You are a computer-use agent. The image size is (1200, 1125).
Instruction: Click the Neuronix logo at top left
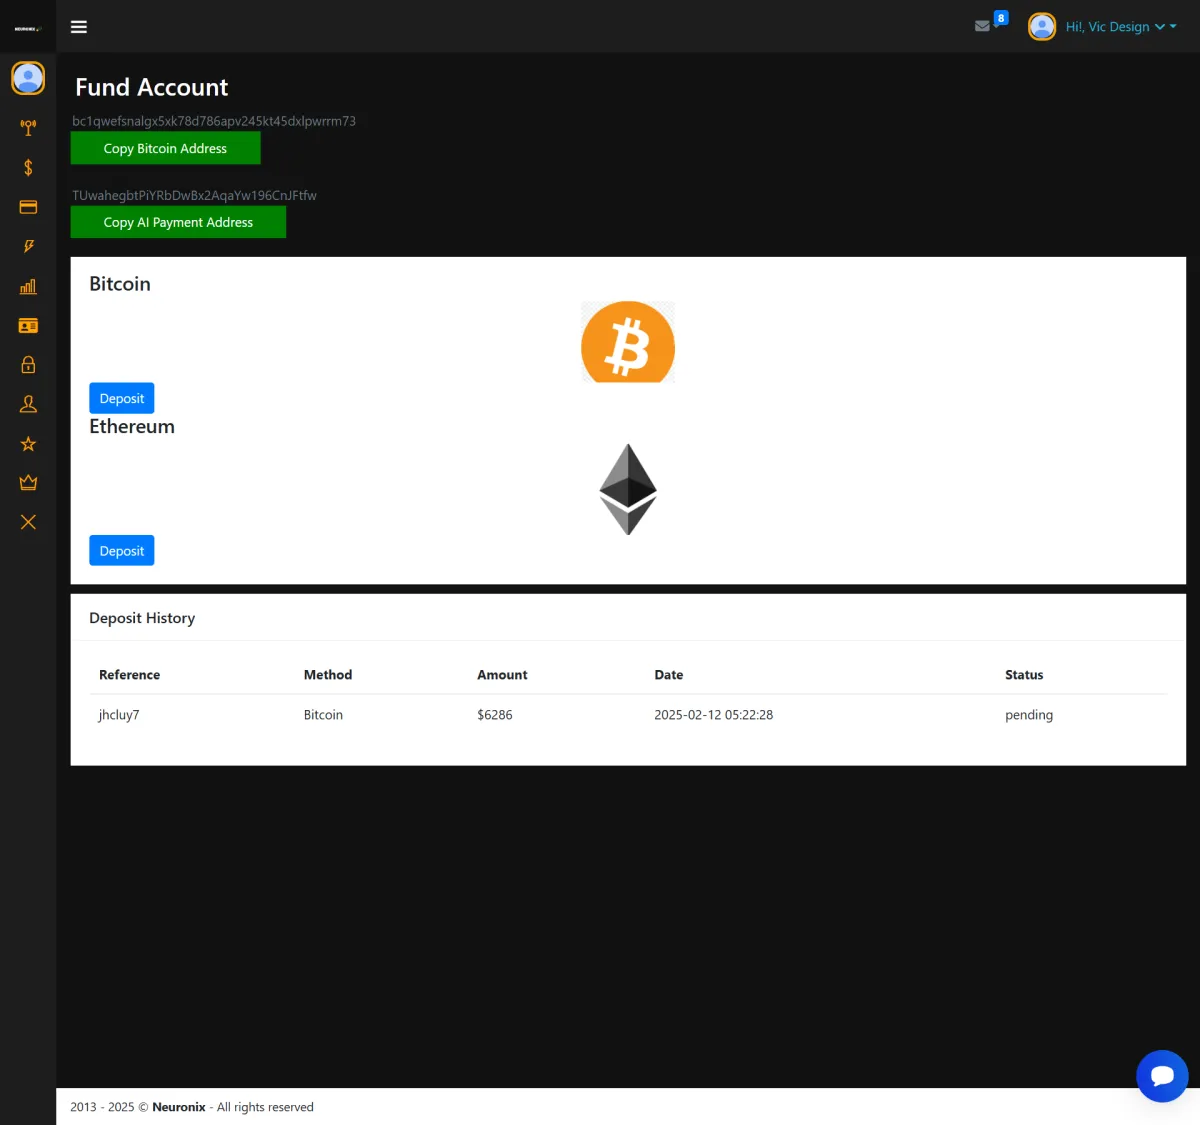point(27,29)
